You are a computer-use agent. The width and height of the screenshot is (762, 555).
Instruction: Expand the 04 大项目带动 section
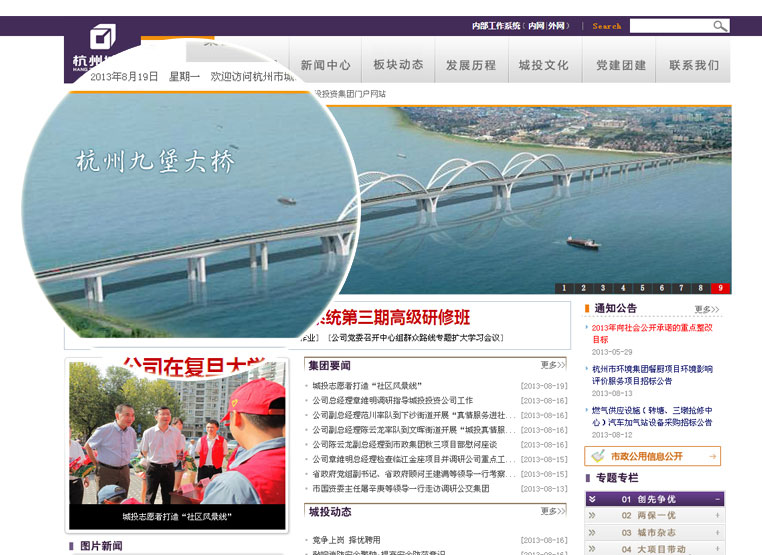[x=655, y=549]
